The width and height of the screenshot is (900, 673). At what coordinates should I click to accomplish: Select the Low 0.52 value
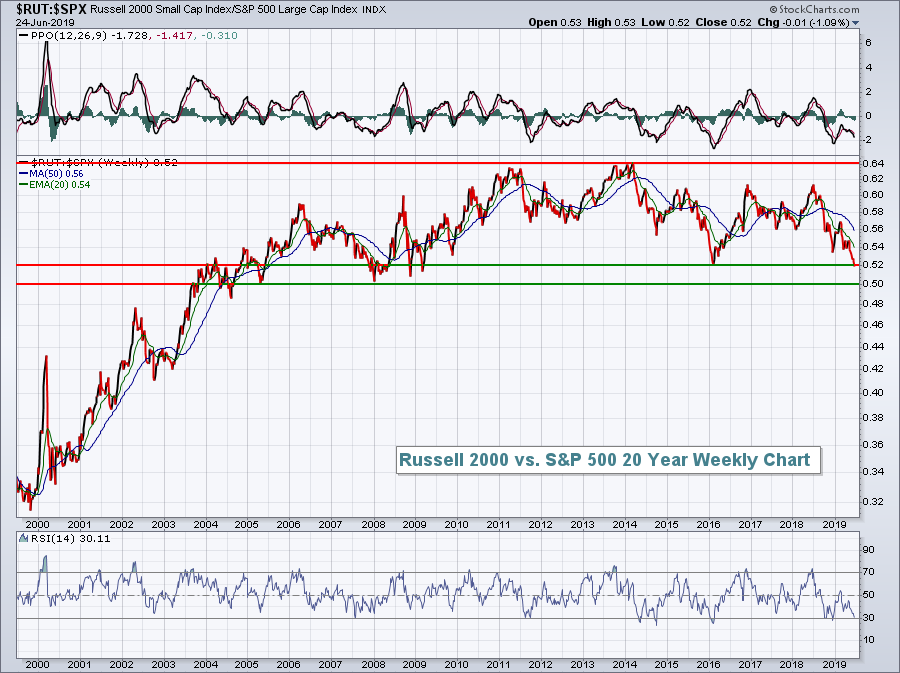pos(664,22)
